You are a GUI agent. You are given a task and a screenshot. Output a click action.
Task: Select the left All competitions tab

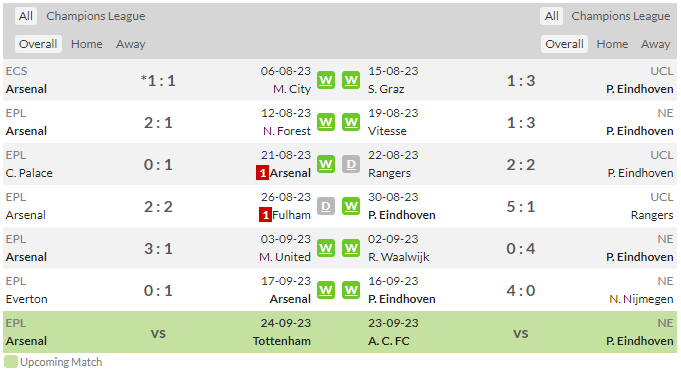coord(26,16)
